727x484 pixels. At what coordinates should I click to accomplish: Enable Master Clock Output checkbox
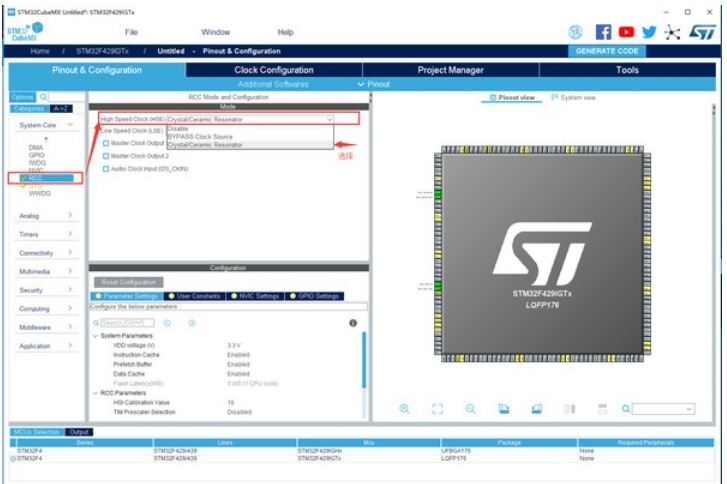click(x=106, y=143)
